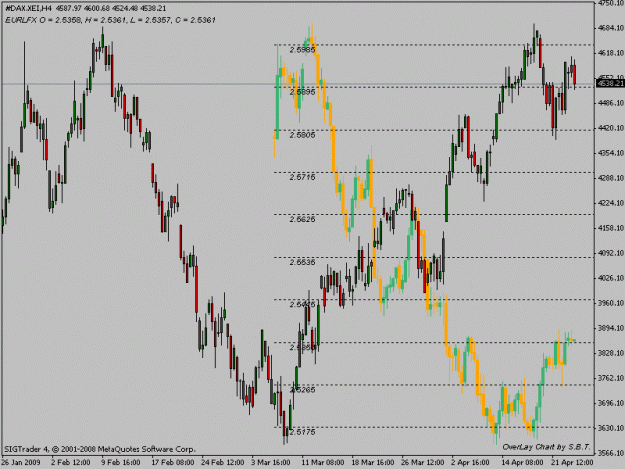Click overlay level label 2.5625

302,219
